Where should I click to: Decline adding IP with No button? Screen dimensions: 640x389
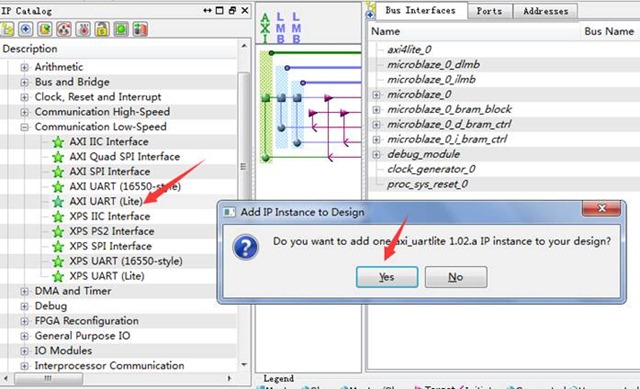click(456, 277)
